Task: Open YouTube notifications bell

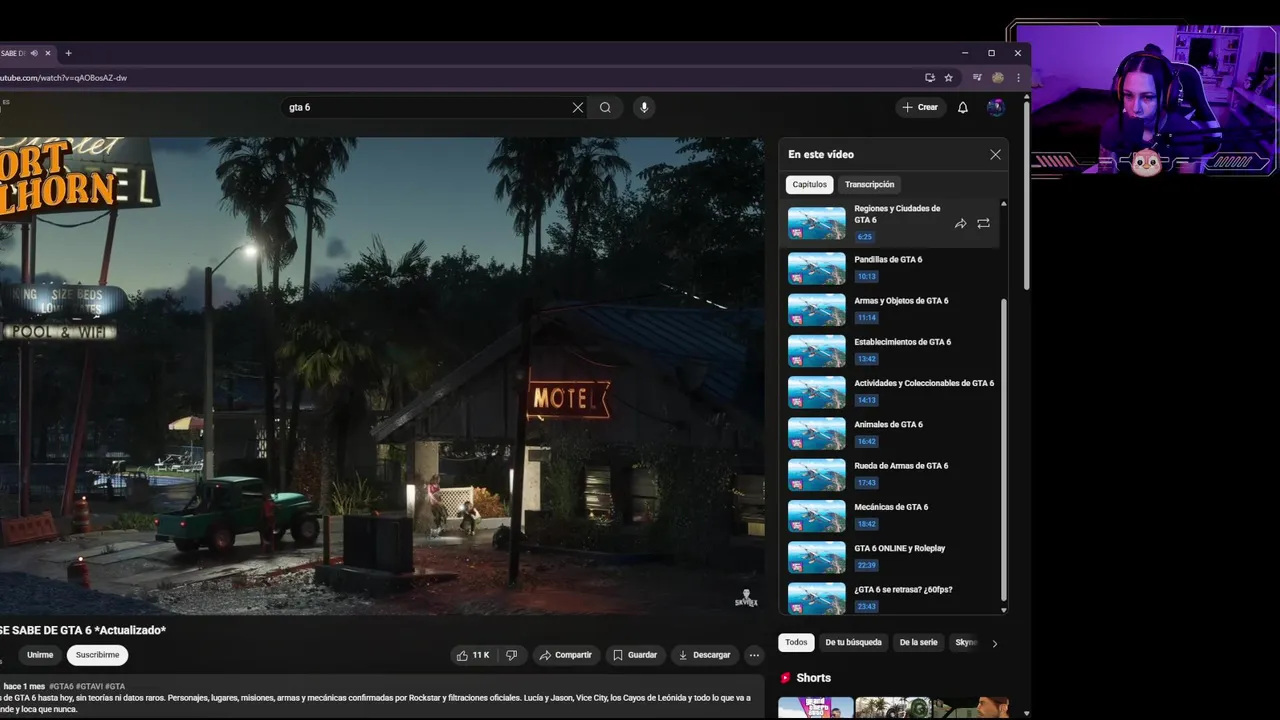Action: tap(963, 107)
